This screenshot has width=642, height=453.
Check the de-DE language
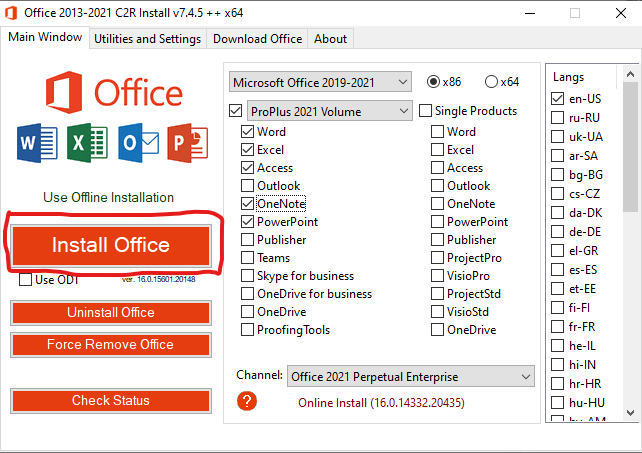coord(557,232)
